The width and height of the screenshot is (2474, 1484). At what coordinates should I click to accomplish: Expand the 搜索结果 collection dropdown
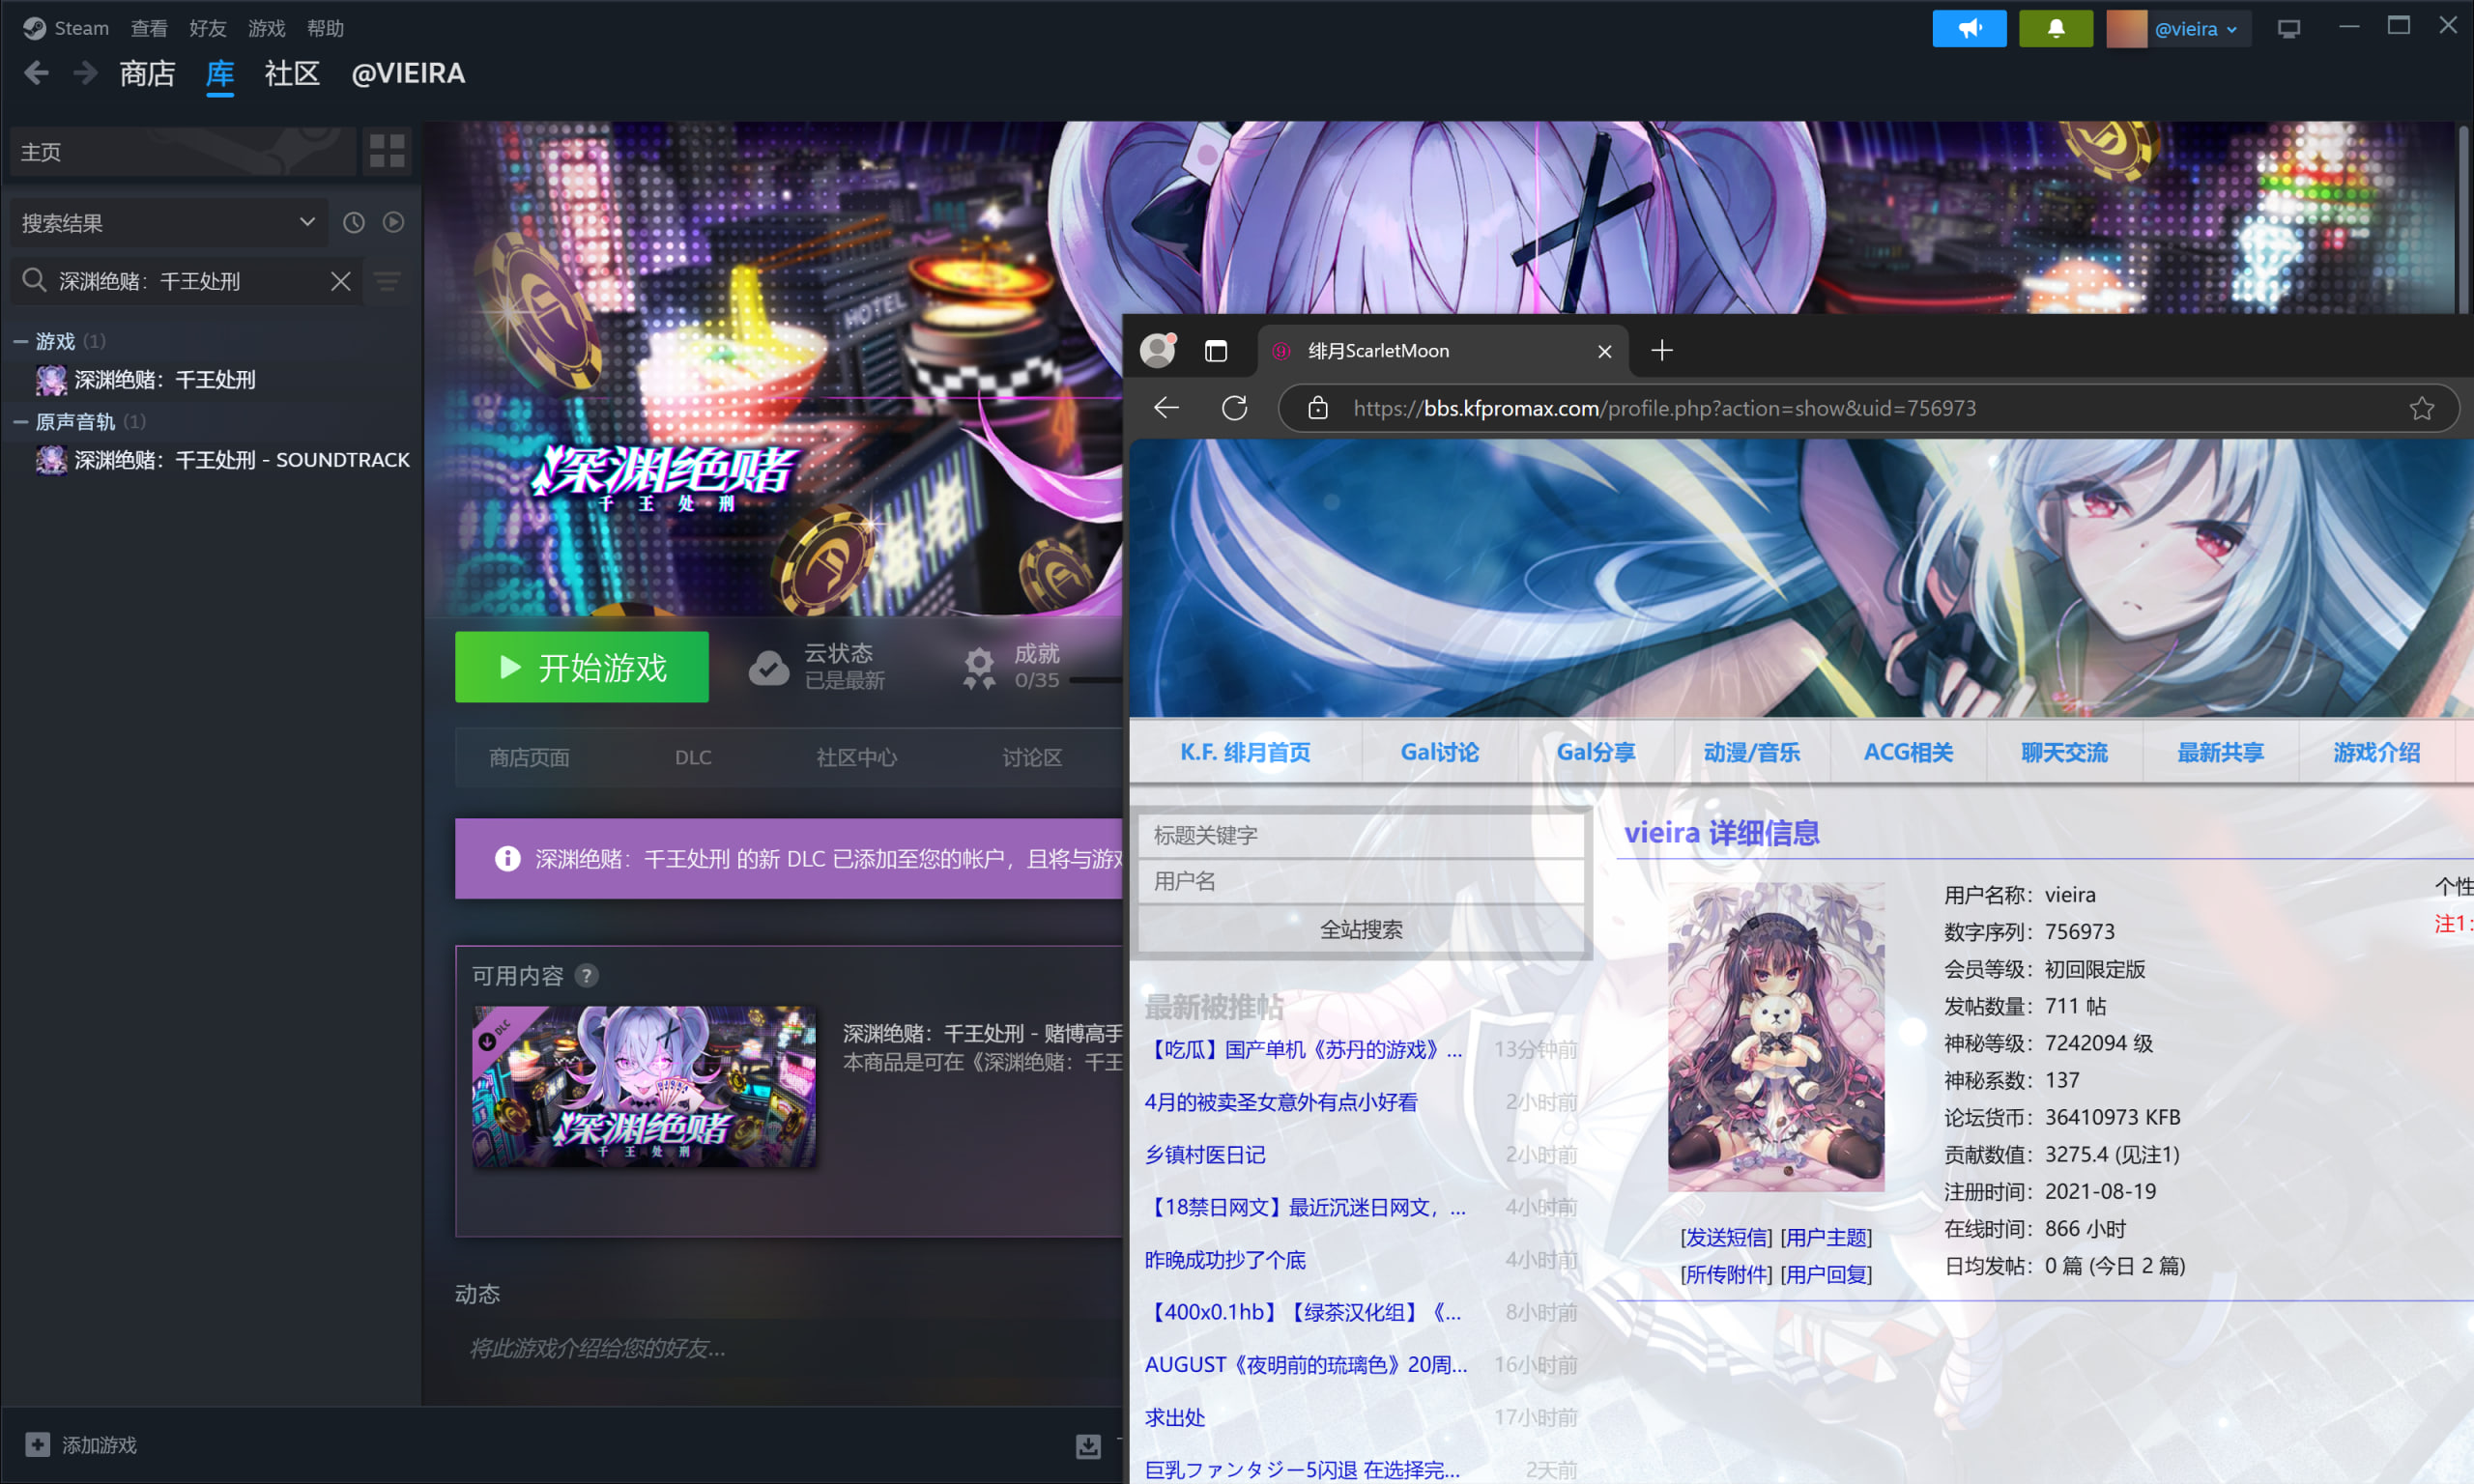tap(307, 222)
